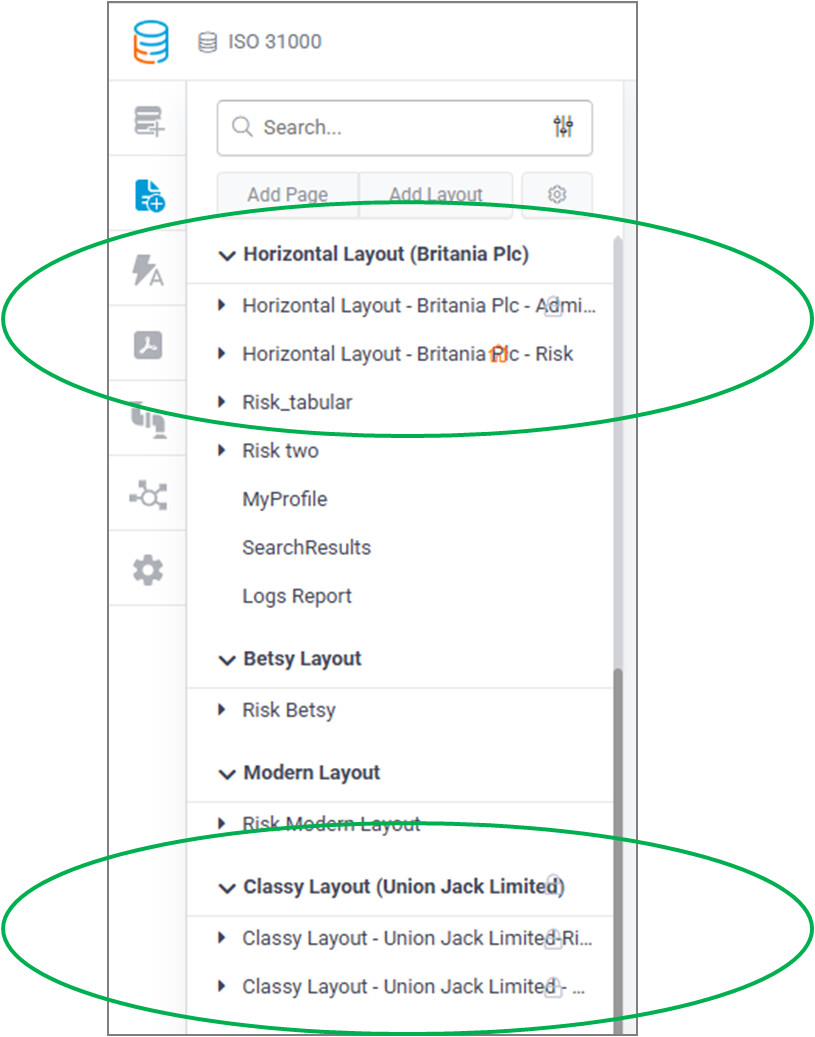Click the lock icon on Britania Plc Admin page

tap(554, 306)
